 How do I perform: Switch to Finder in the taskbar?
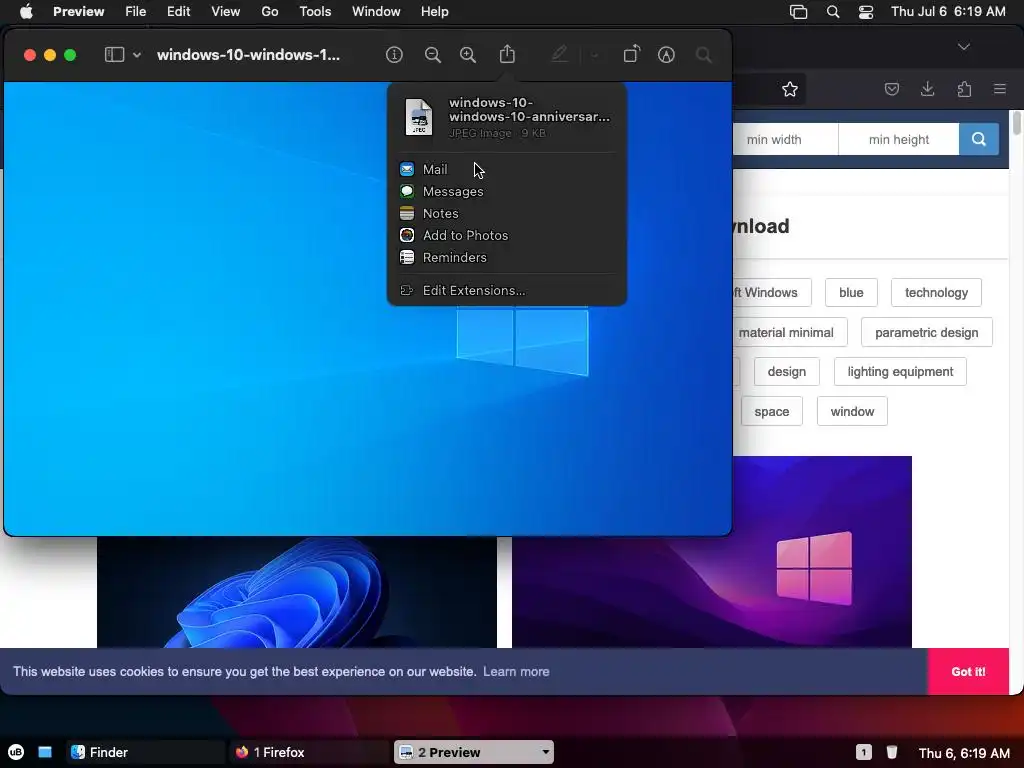pyautogui.click(x=146, y=752)
